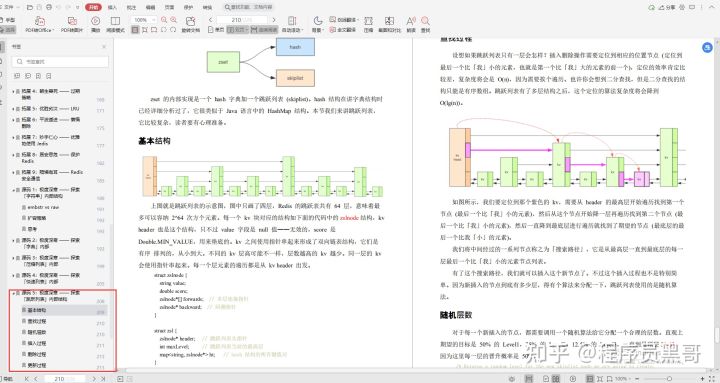Select bookmark 'embstr vs raw'

[43, 208]
